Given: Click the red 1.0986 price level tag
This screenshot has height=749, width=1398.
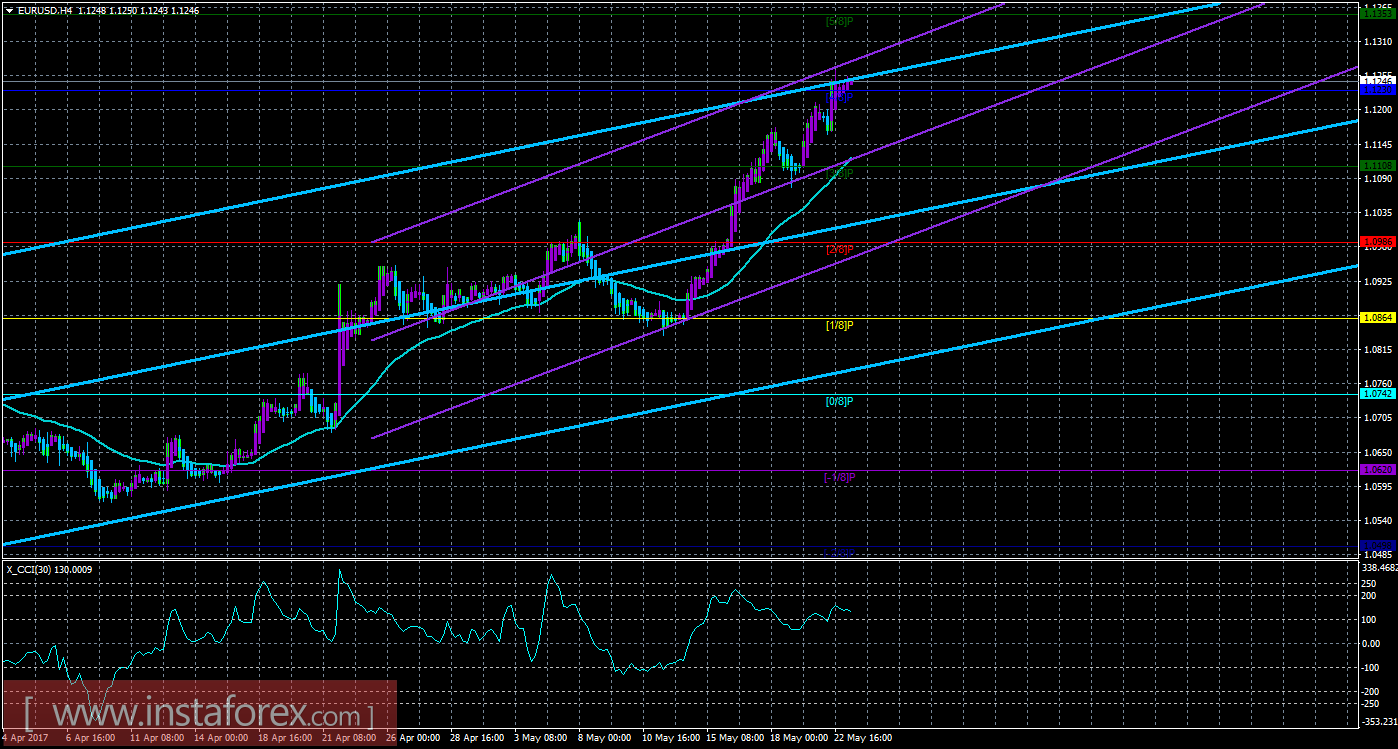Looking at the screenshot, I should point(1378,242).
